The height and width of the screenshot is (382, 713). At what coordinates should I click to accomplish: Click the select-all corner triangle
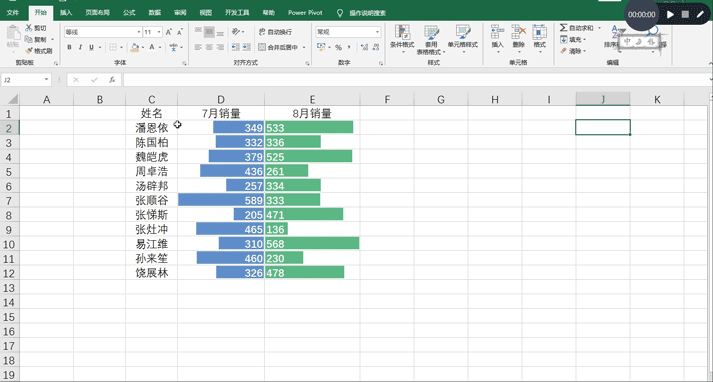point(13,99)
